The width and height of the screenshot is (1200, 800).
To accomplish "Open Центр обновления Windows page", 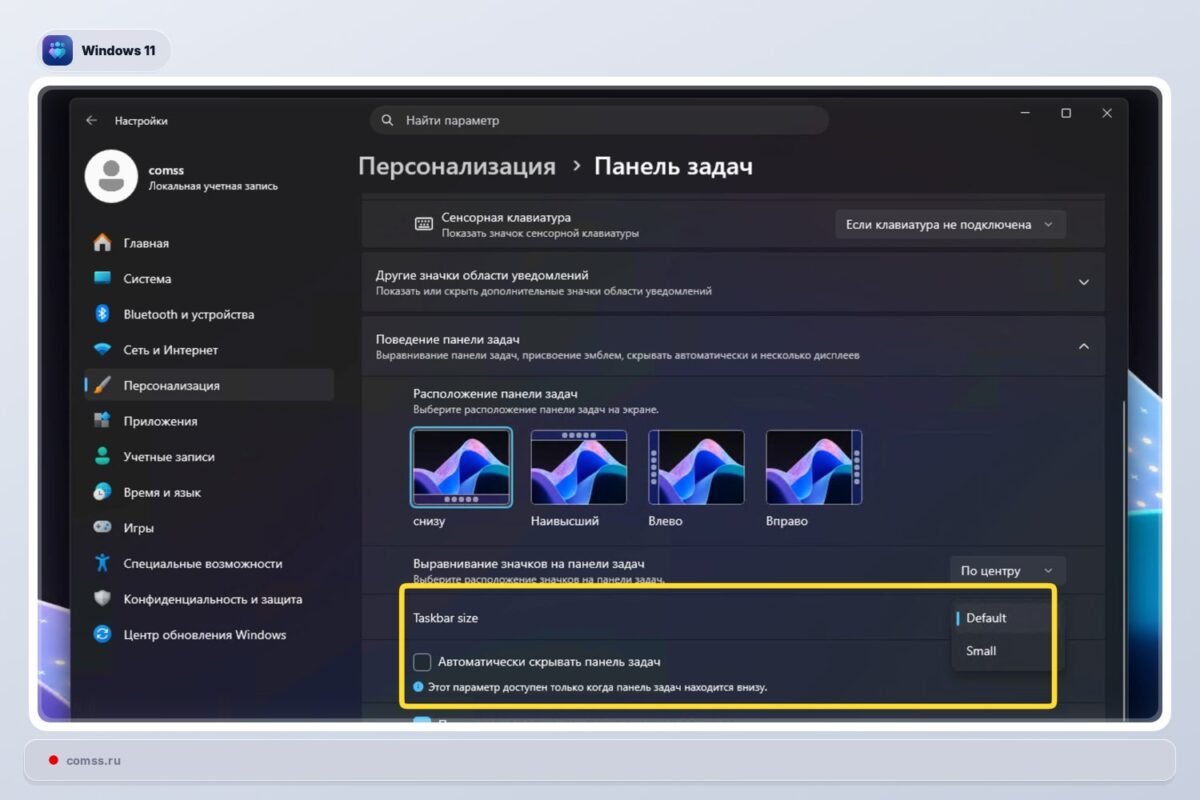I will (x=209, y=635).
